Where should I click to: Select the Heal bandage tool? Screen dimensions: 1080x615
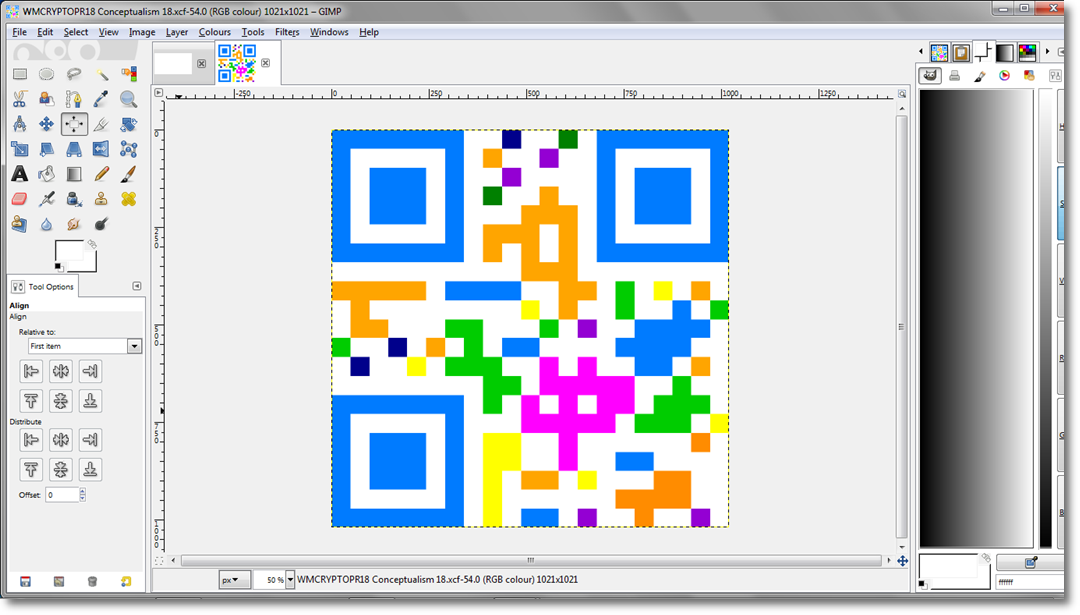pyautogui.click(x=128, y=199)
